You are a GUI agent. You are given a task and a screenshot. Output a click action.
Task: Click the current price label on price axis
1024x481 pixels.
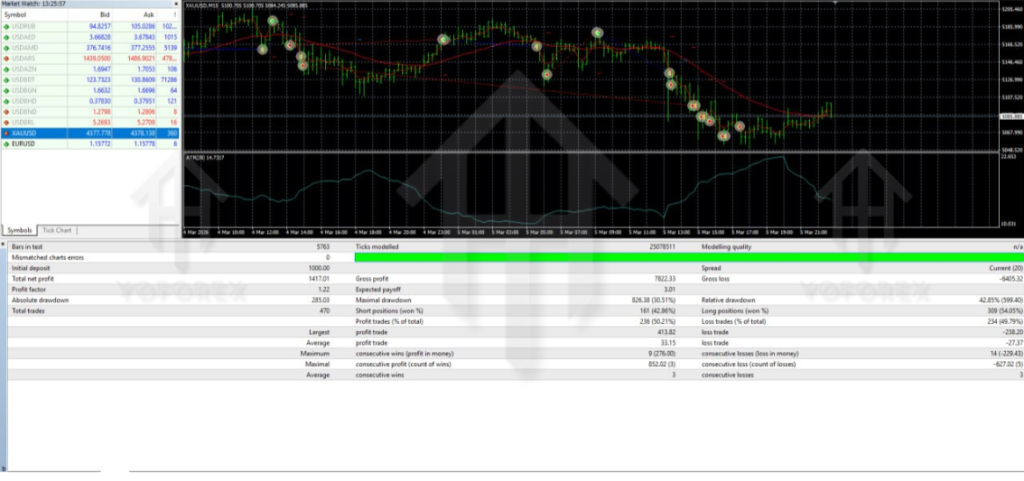point(1010,116)
